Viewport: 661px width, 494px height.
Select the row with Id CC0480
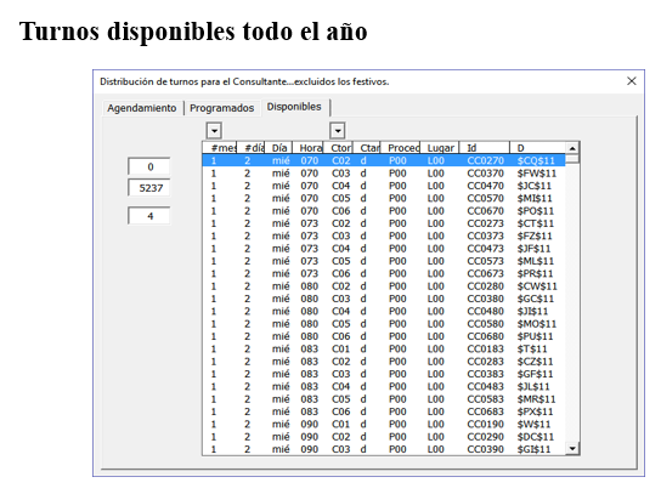coord(384,311)
